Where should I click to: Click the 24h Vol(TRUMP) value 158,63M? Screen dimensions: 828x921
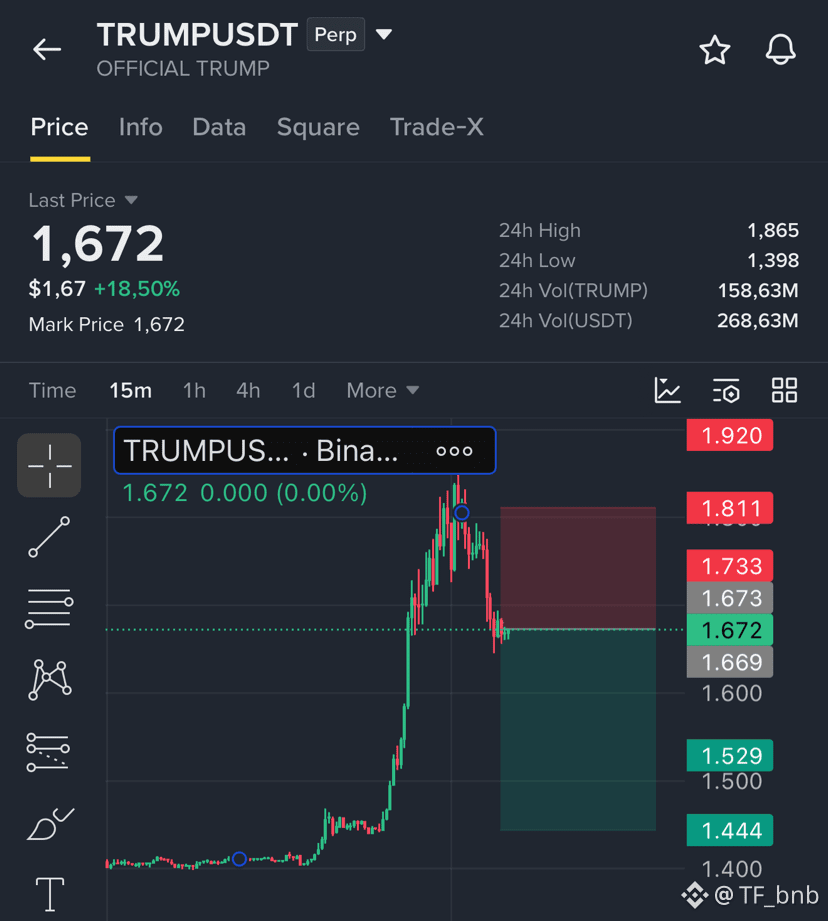click(x=758, y=290)
